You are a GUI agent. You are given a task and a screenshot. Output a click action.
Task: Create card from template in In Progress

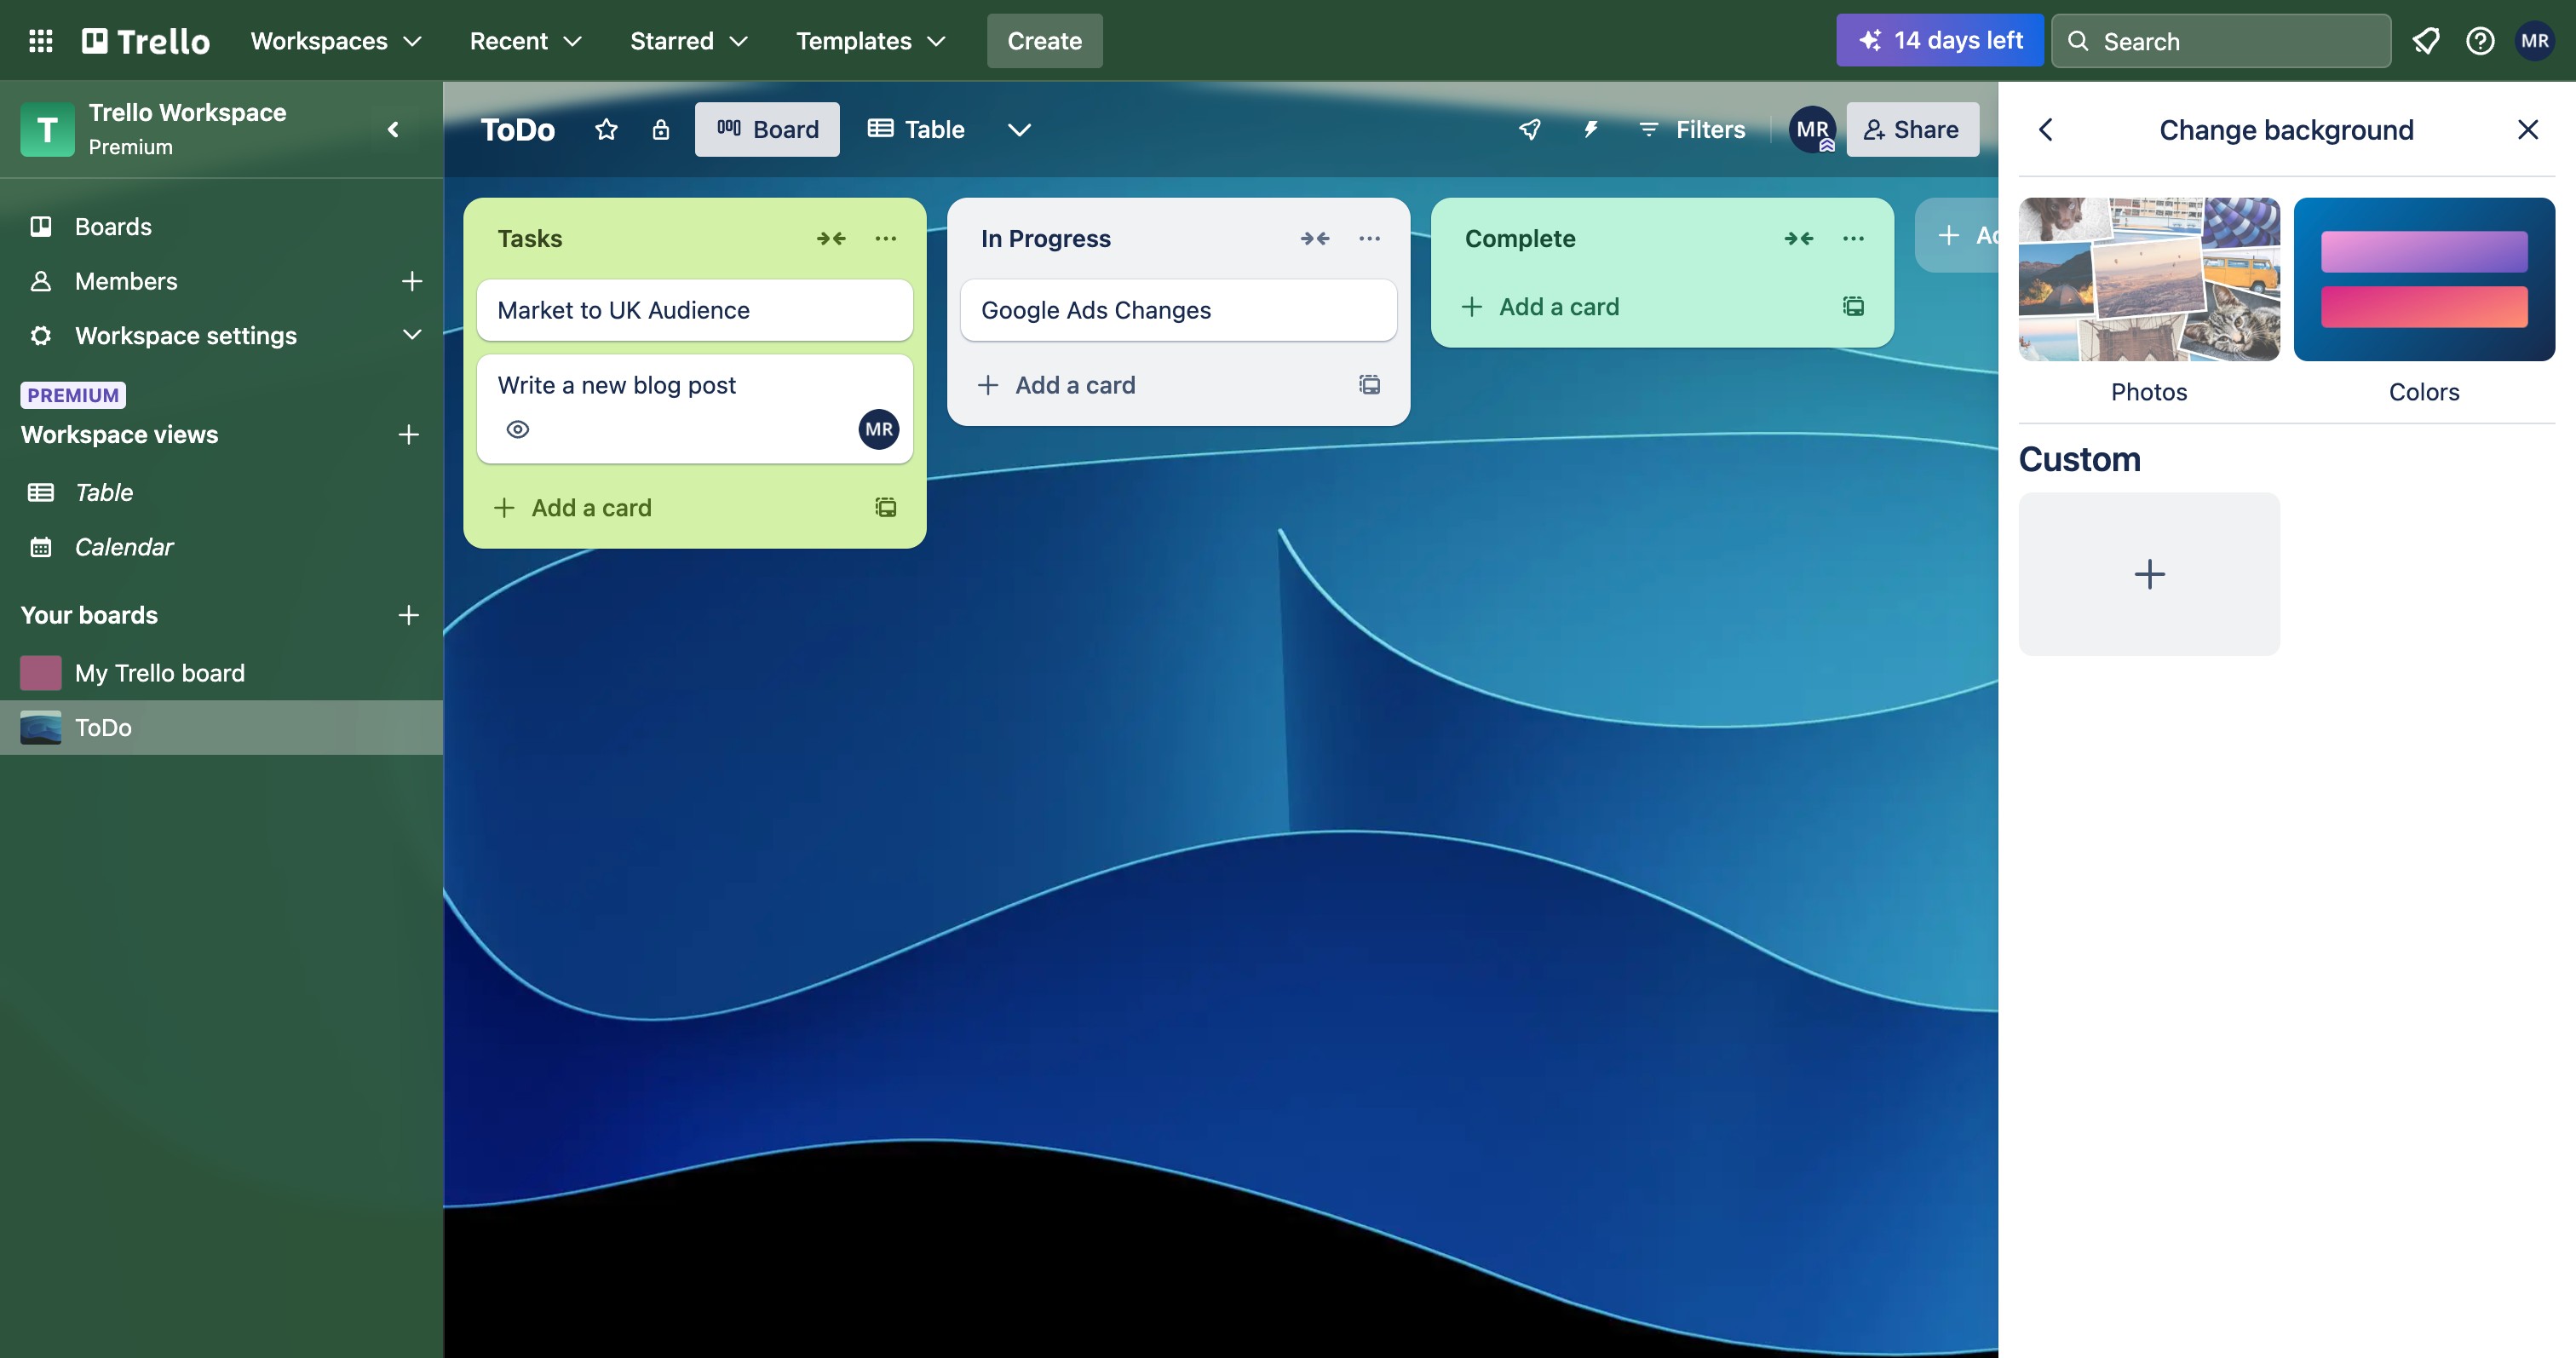click(1369, 385)
